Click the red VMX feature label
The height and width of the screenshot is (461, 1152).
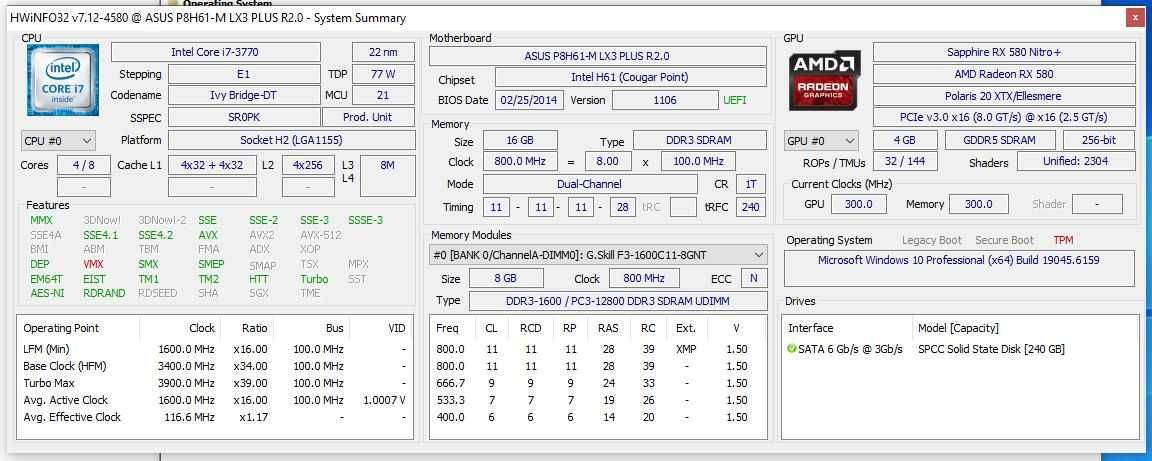pyautogui.click(x=93, y=264)
